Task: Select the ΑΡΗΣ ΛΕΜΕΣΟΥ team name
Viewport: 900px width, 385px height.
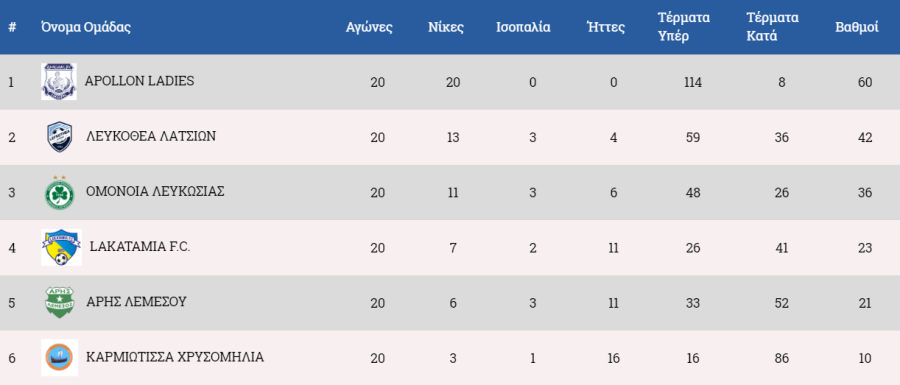Action: pyautogui.click(x=136, y=302)
